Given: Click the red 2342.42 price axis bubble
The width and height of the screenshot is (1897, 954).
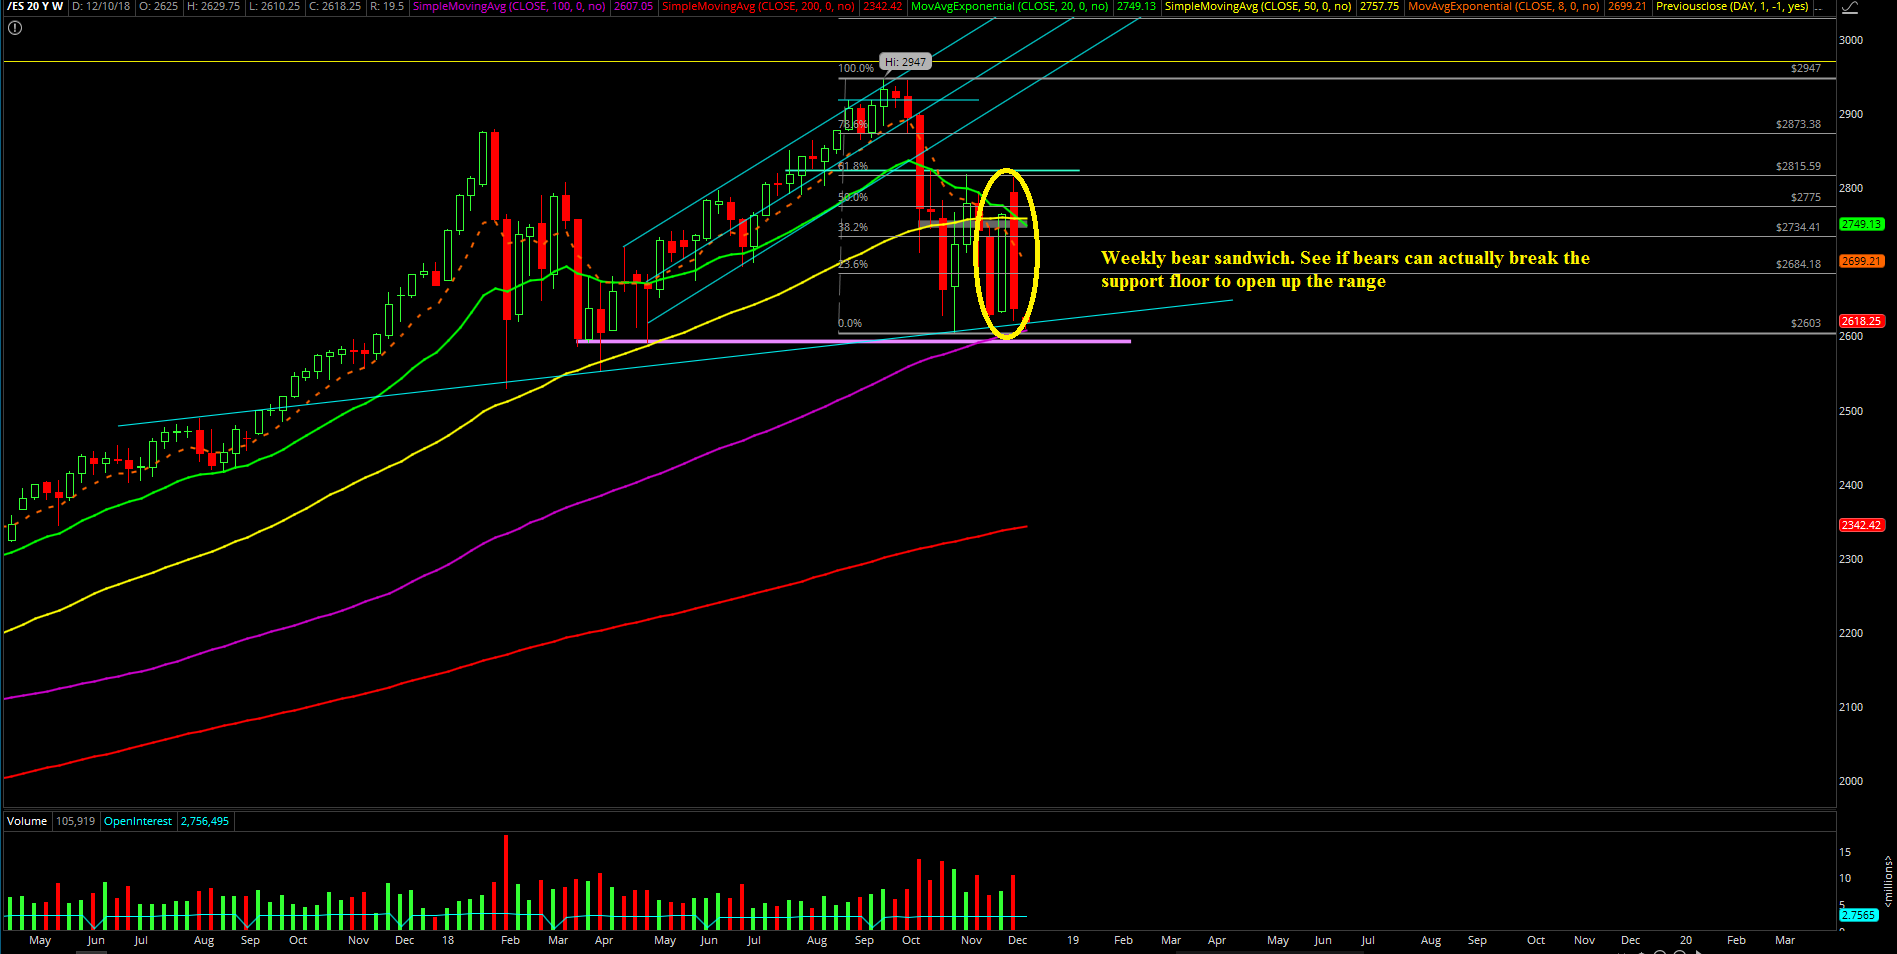Looking at the screenshot, I should tap(1861, 525).
